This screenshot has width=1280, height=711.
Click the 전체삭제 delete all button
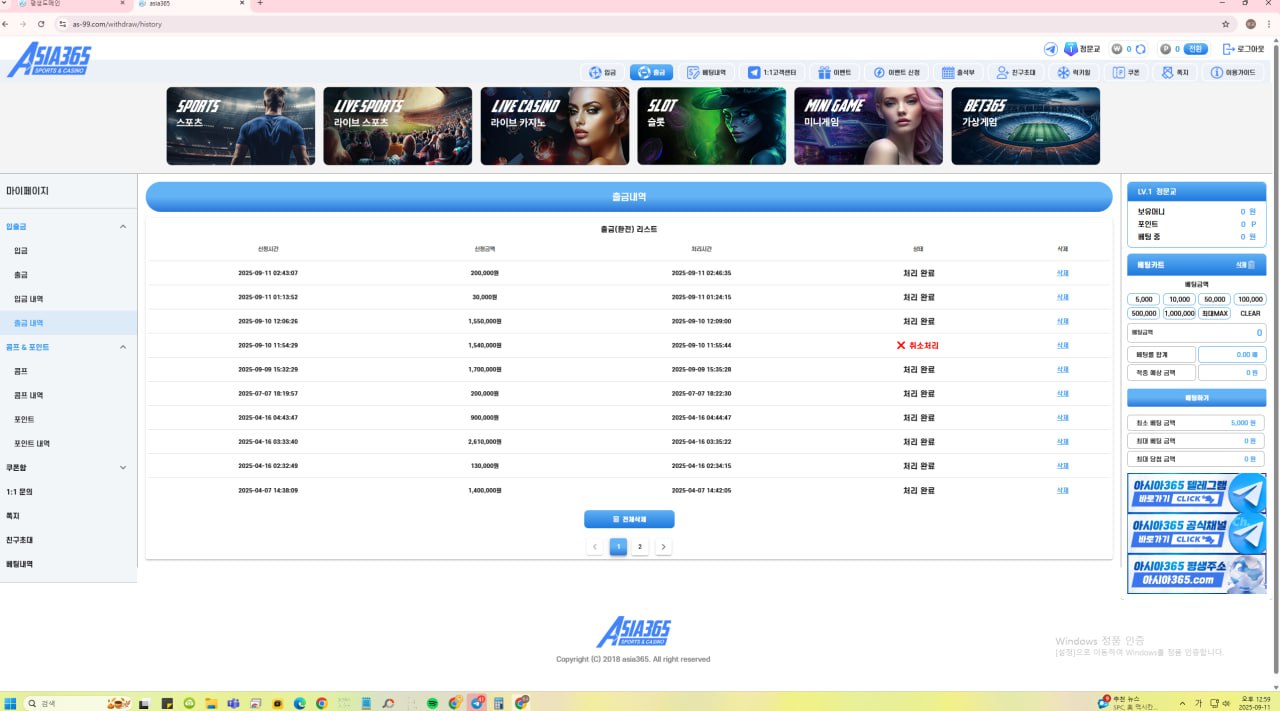(x=629, y=519)
